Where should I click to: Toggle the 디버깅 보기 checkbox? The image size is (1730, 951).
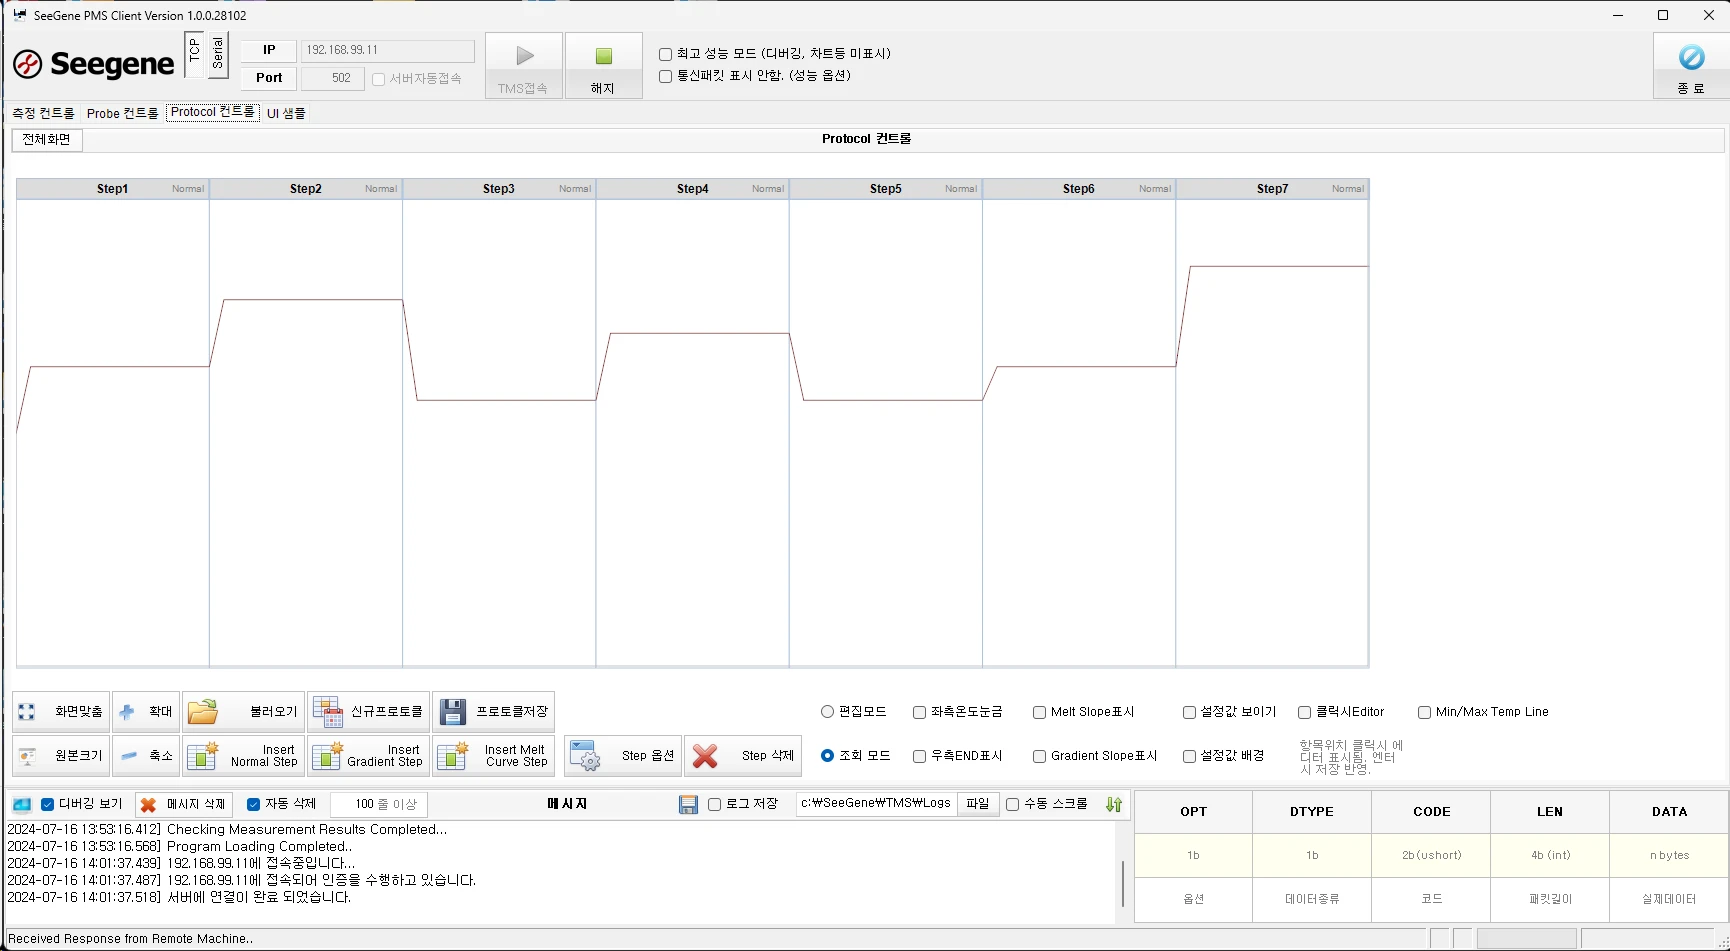pos(47,804)
